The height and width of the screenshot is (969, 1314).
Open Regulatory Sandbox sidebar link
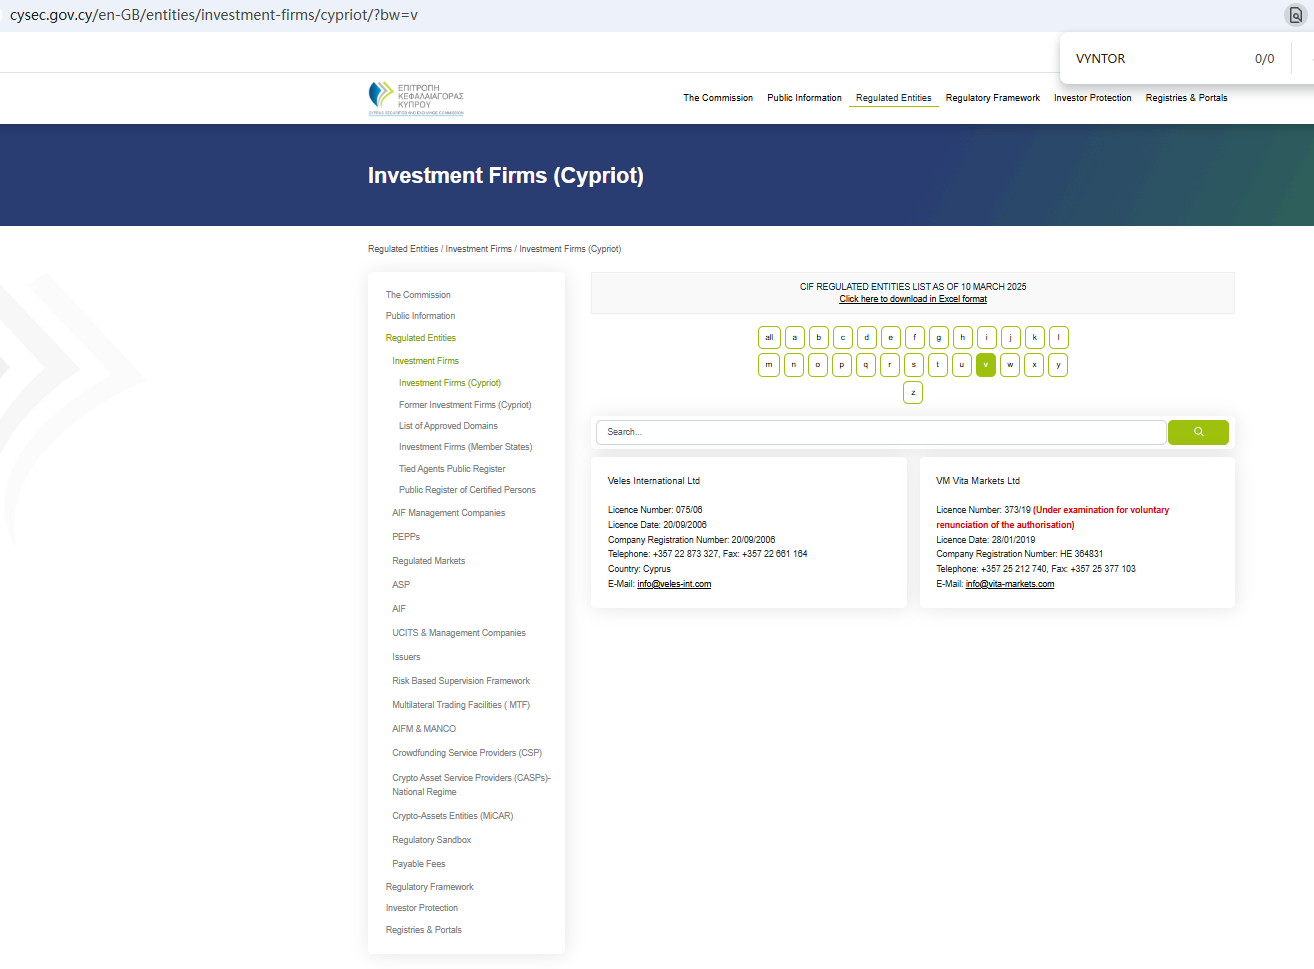(431, 840)
